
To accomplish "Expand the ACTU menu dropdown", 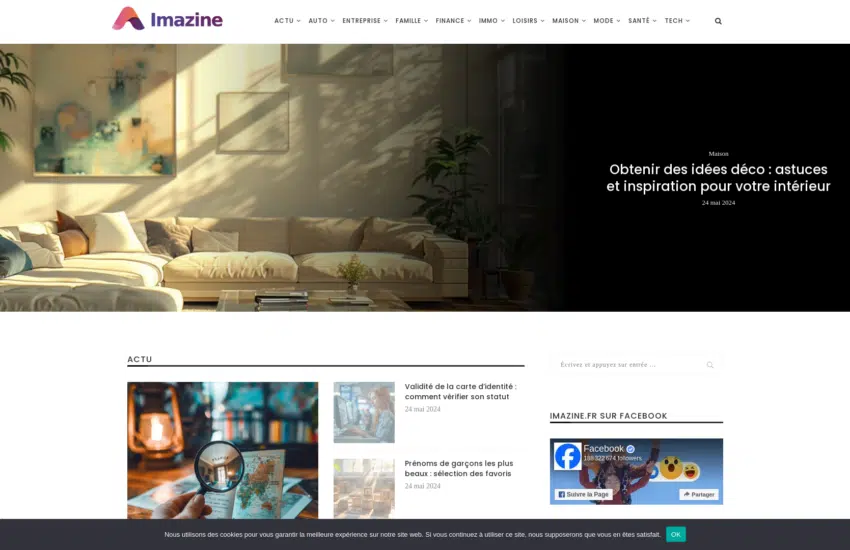I will 287,21.
